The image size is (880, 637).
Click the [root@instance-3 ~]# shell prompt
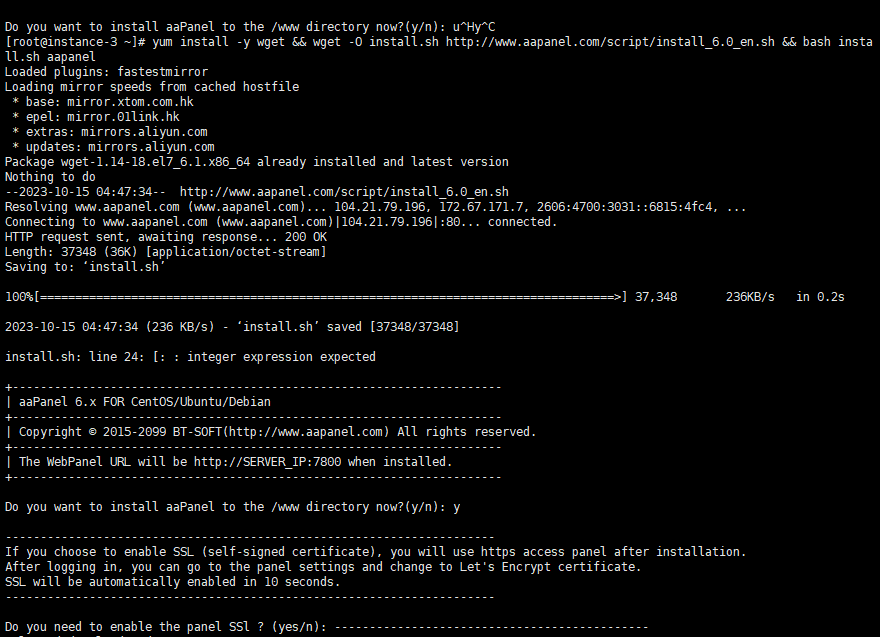(76, 42)
